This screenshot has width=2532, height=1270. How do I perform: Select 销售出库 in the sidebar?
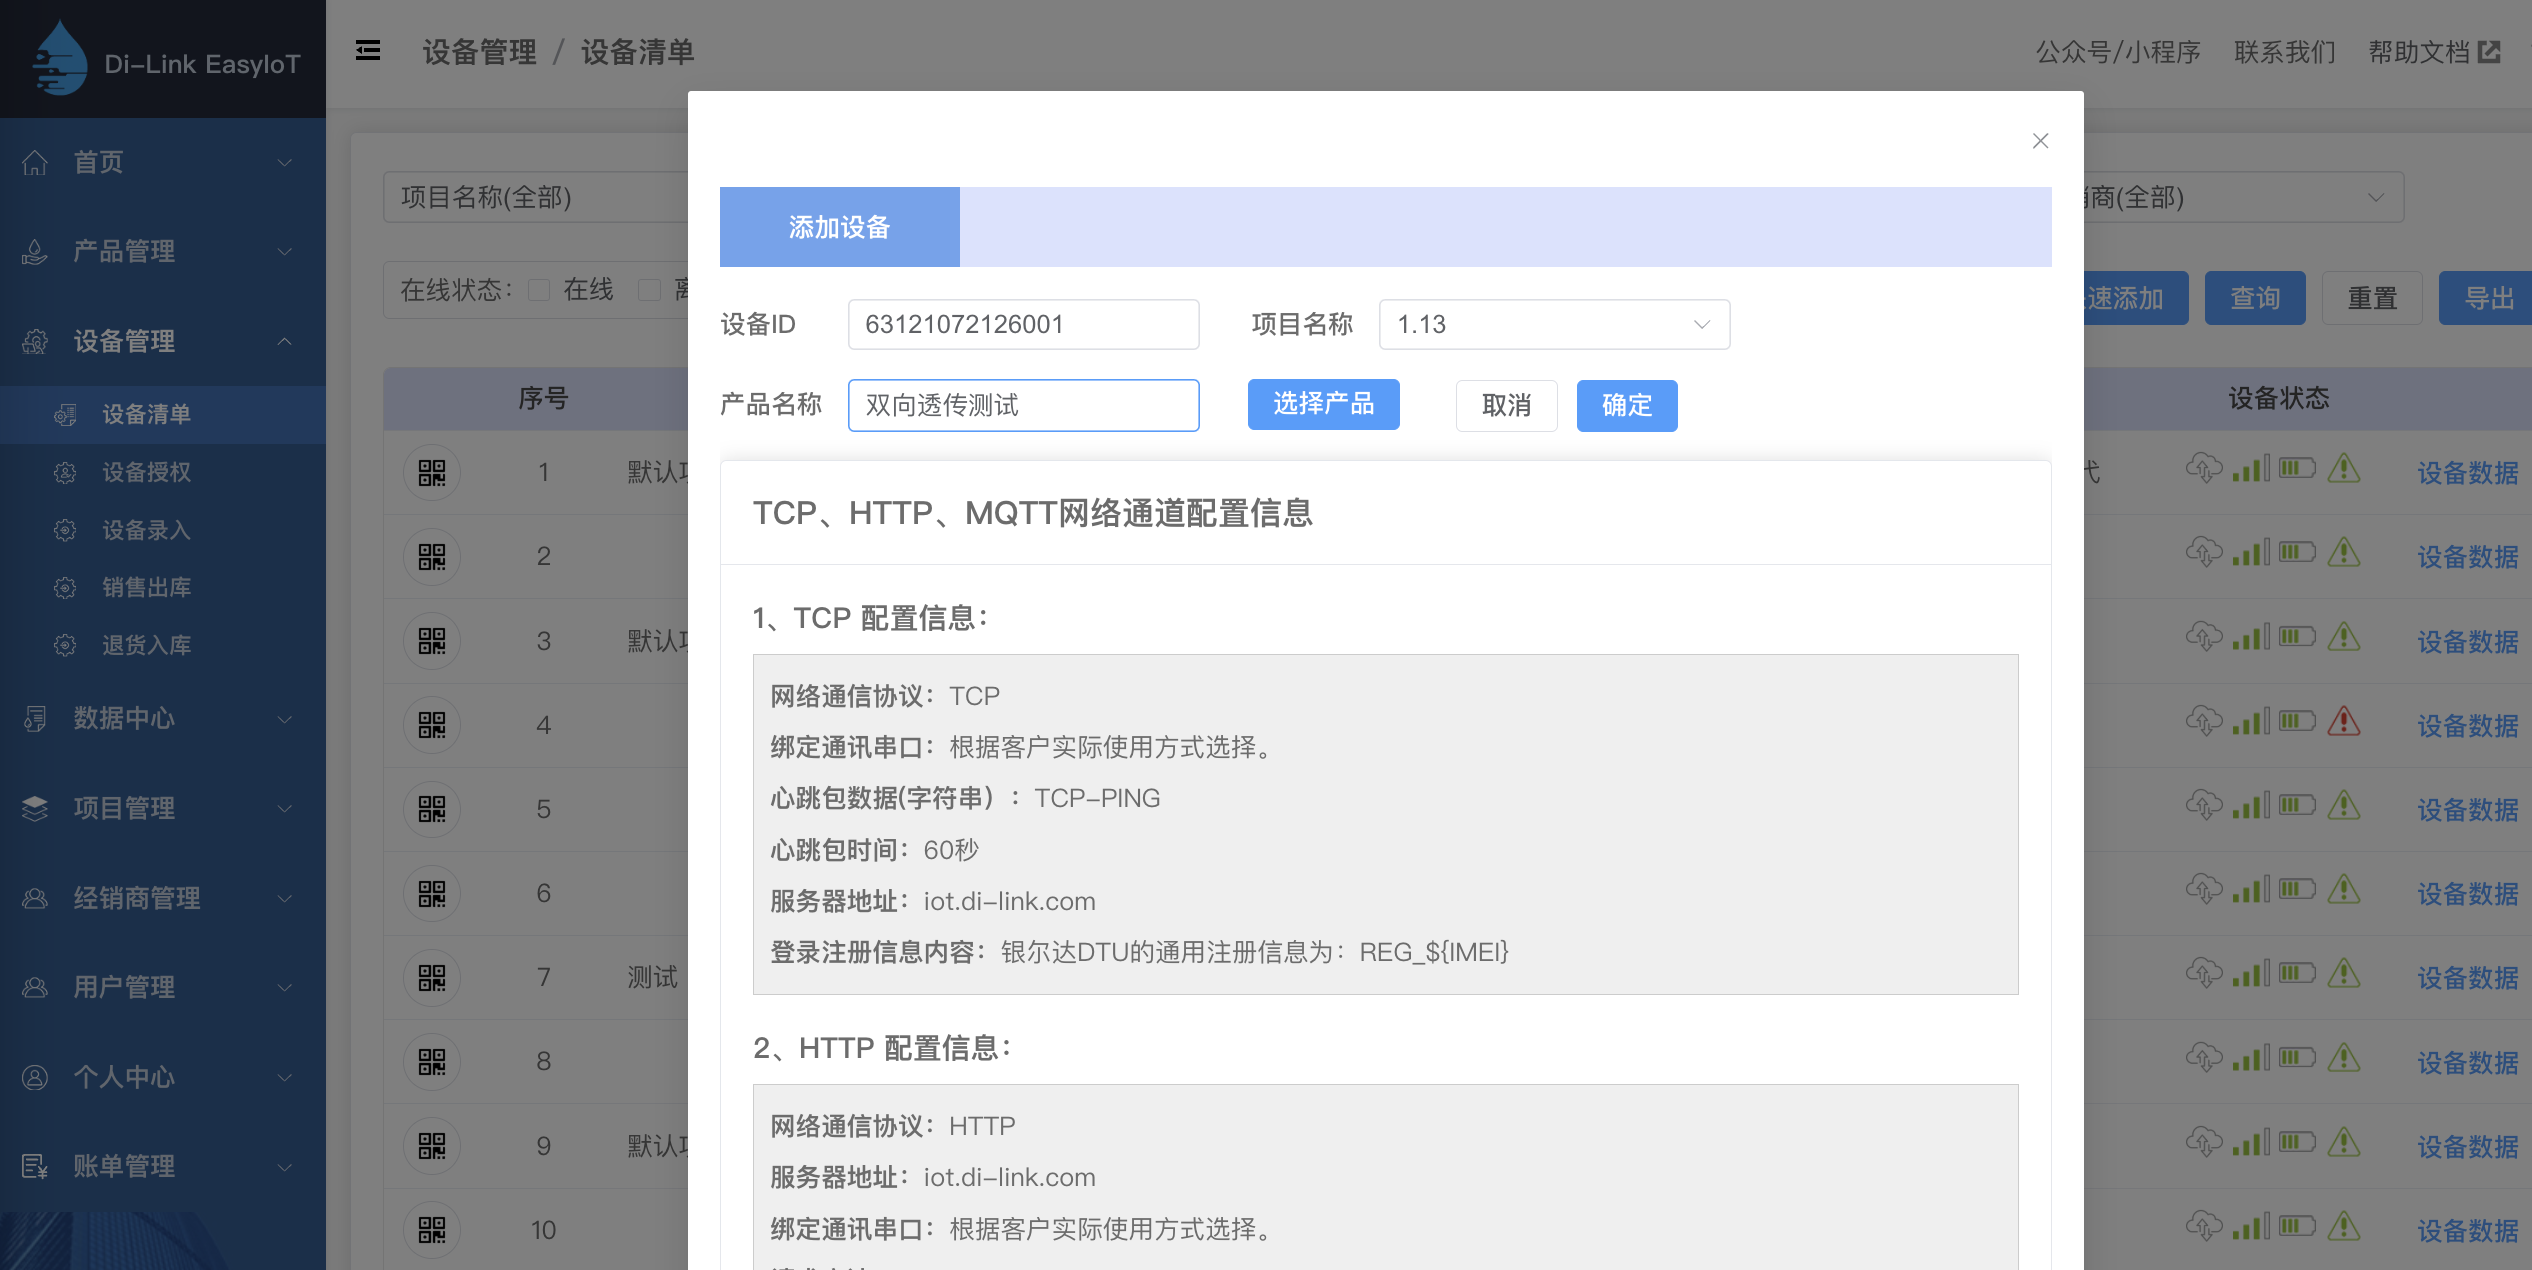point(163,587)
